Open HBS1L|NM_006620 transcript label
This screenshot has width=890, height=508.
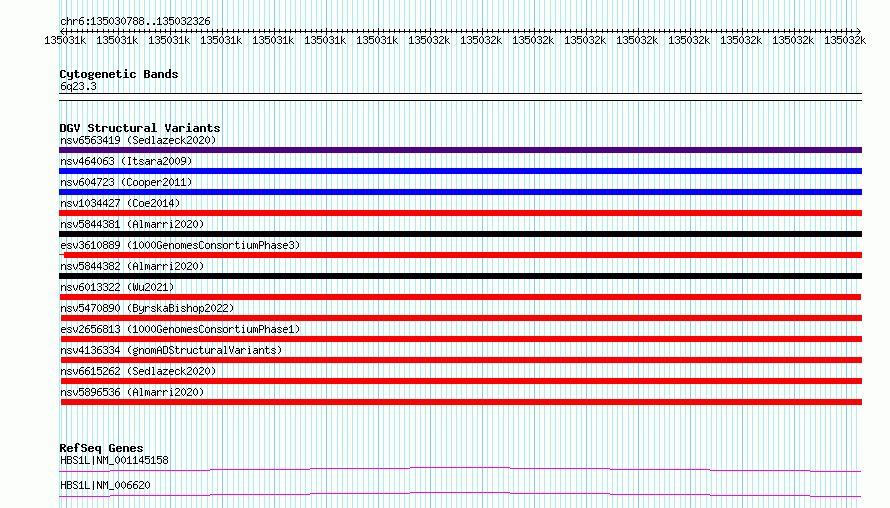[x=105, y=485]
